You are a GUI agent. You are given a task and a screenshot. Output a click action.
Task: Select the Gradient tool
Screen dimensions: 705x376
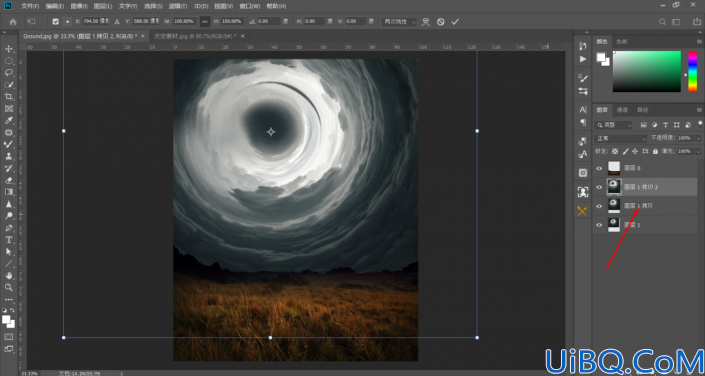coord(9,192)
